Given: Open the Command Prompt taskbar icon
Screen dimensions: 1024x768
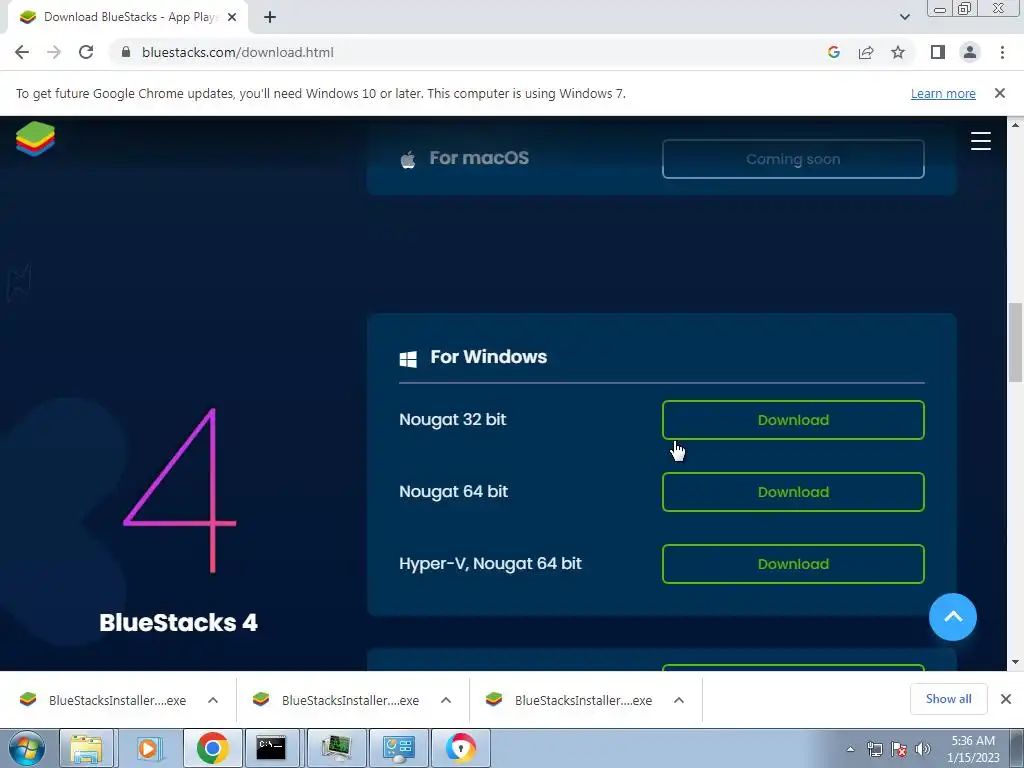Looking at the screenshot, I should pos(270,748).
